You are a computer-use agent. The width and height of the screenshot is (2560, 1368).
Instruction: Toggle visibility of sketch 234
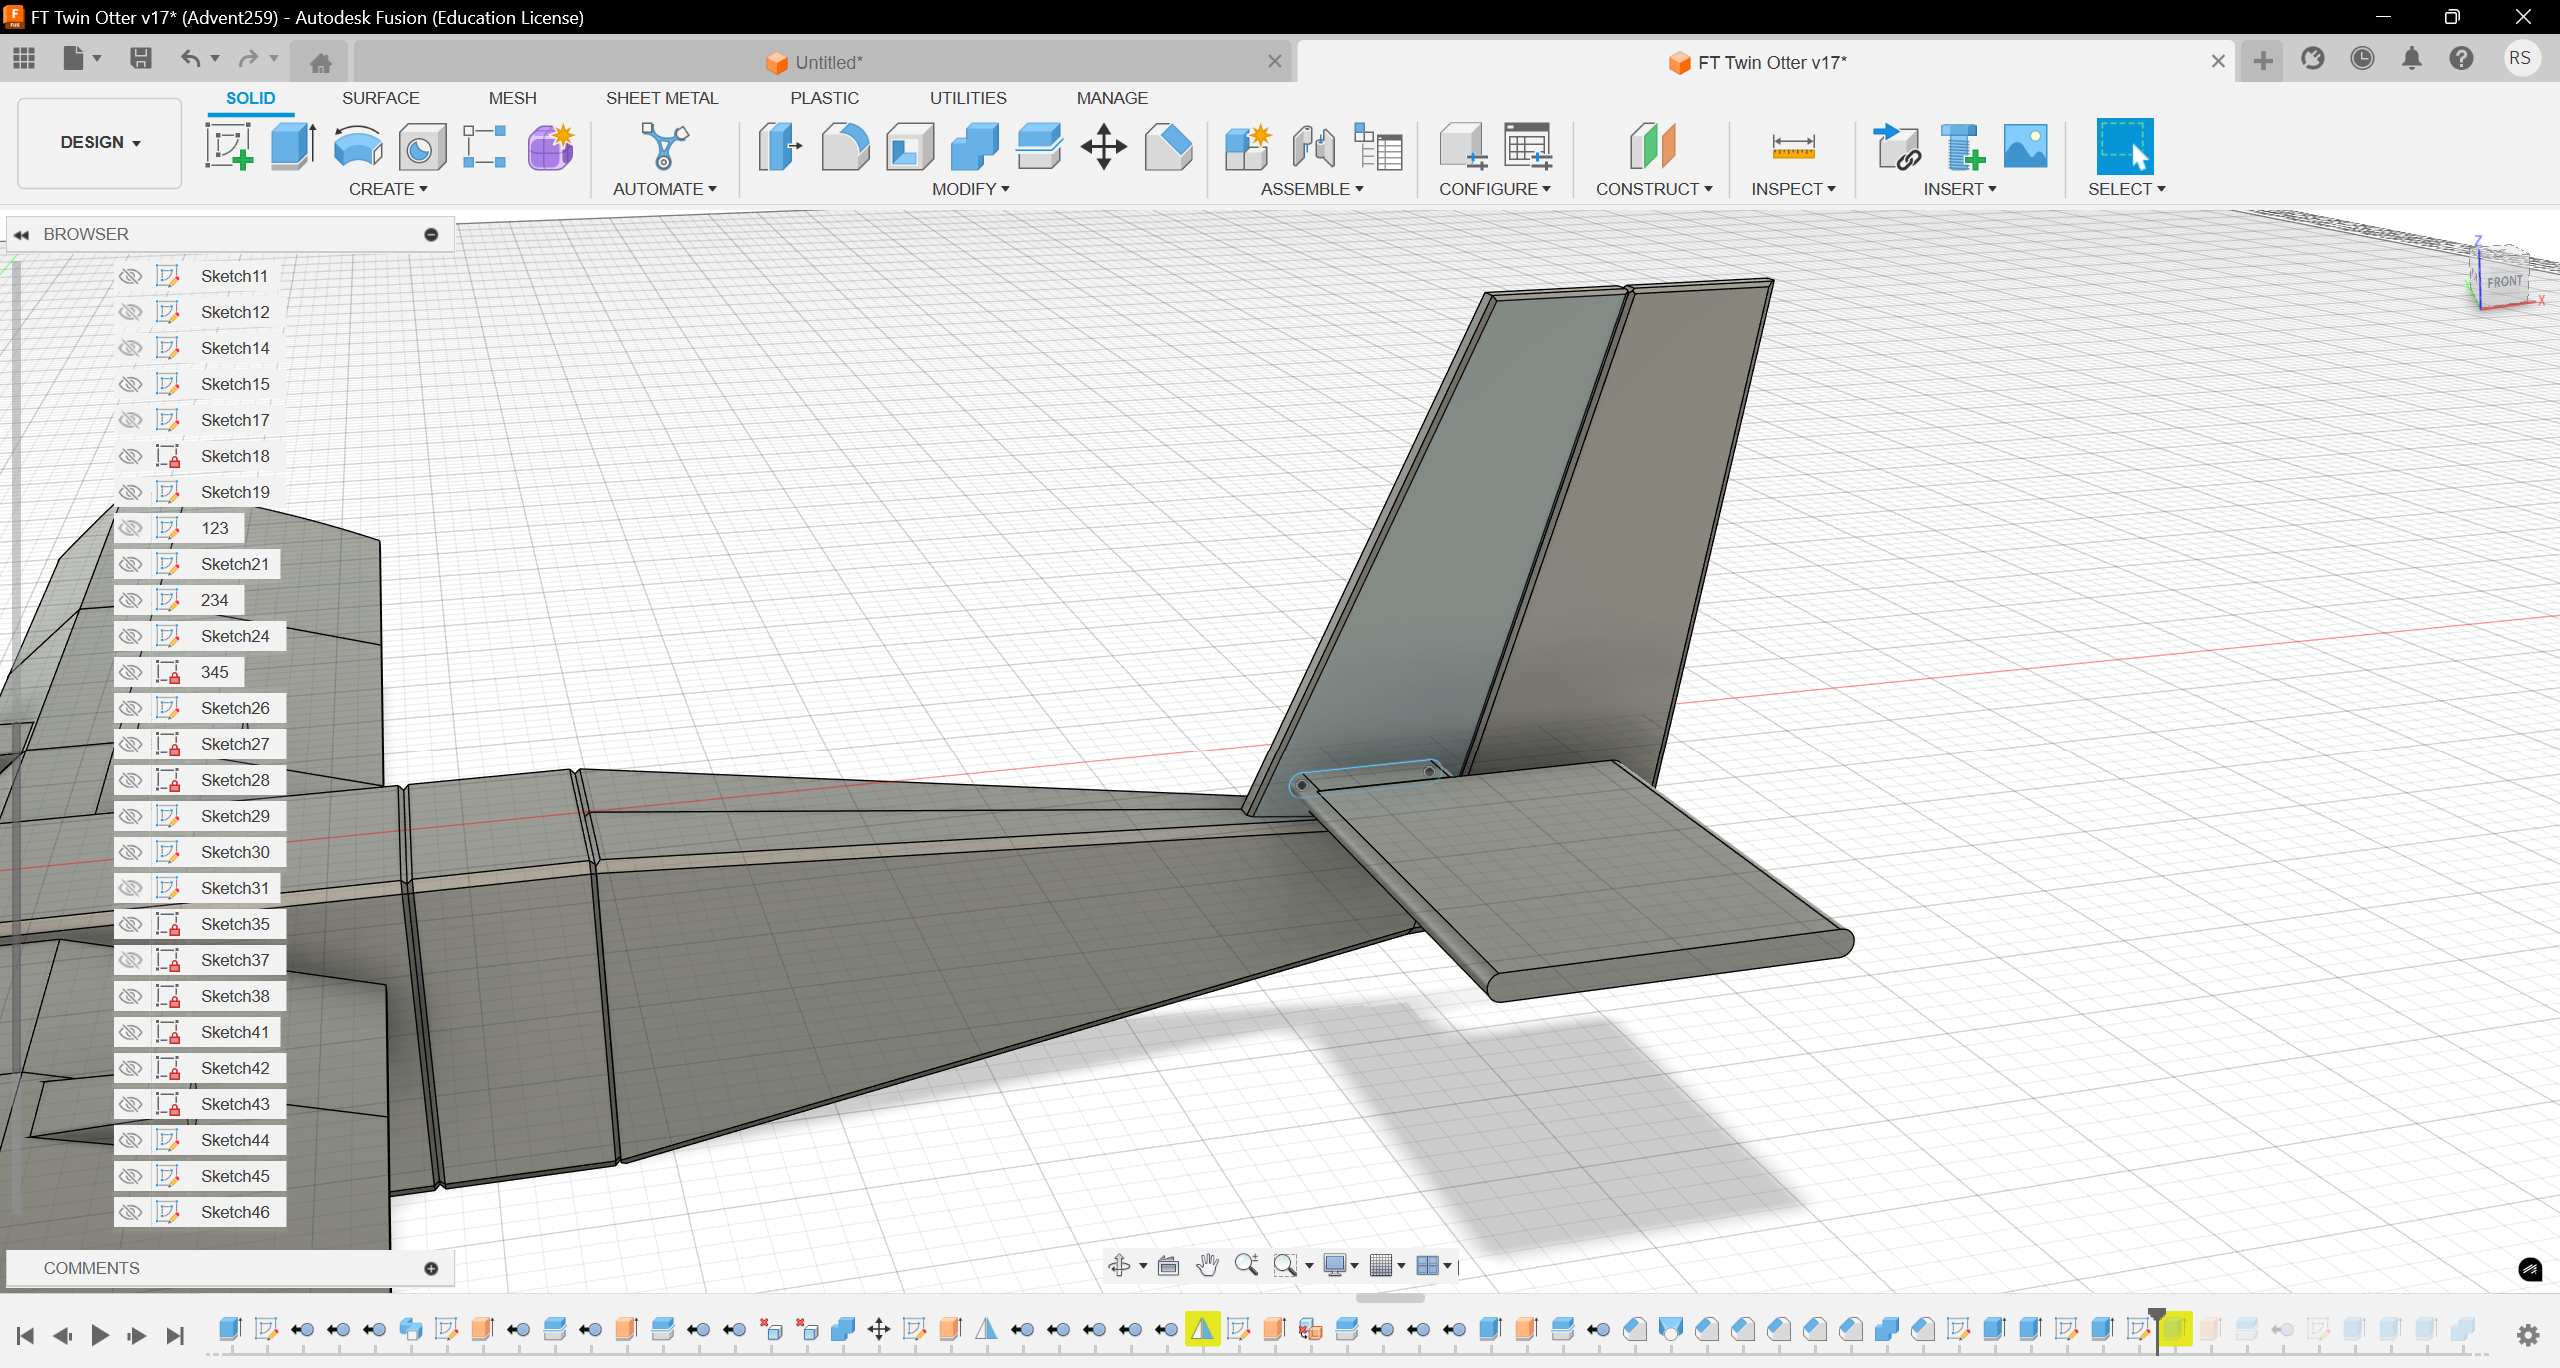point(130,600)
